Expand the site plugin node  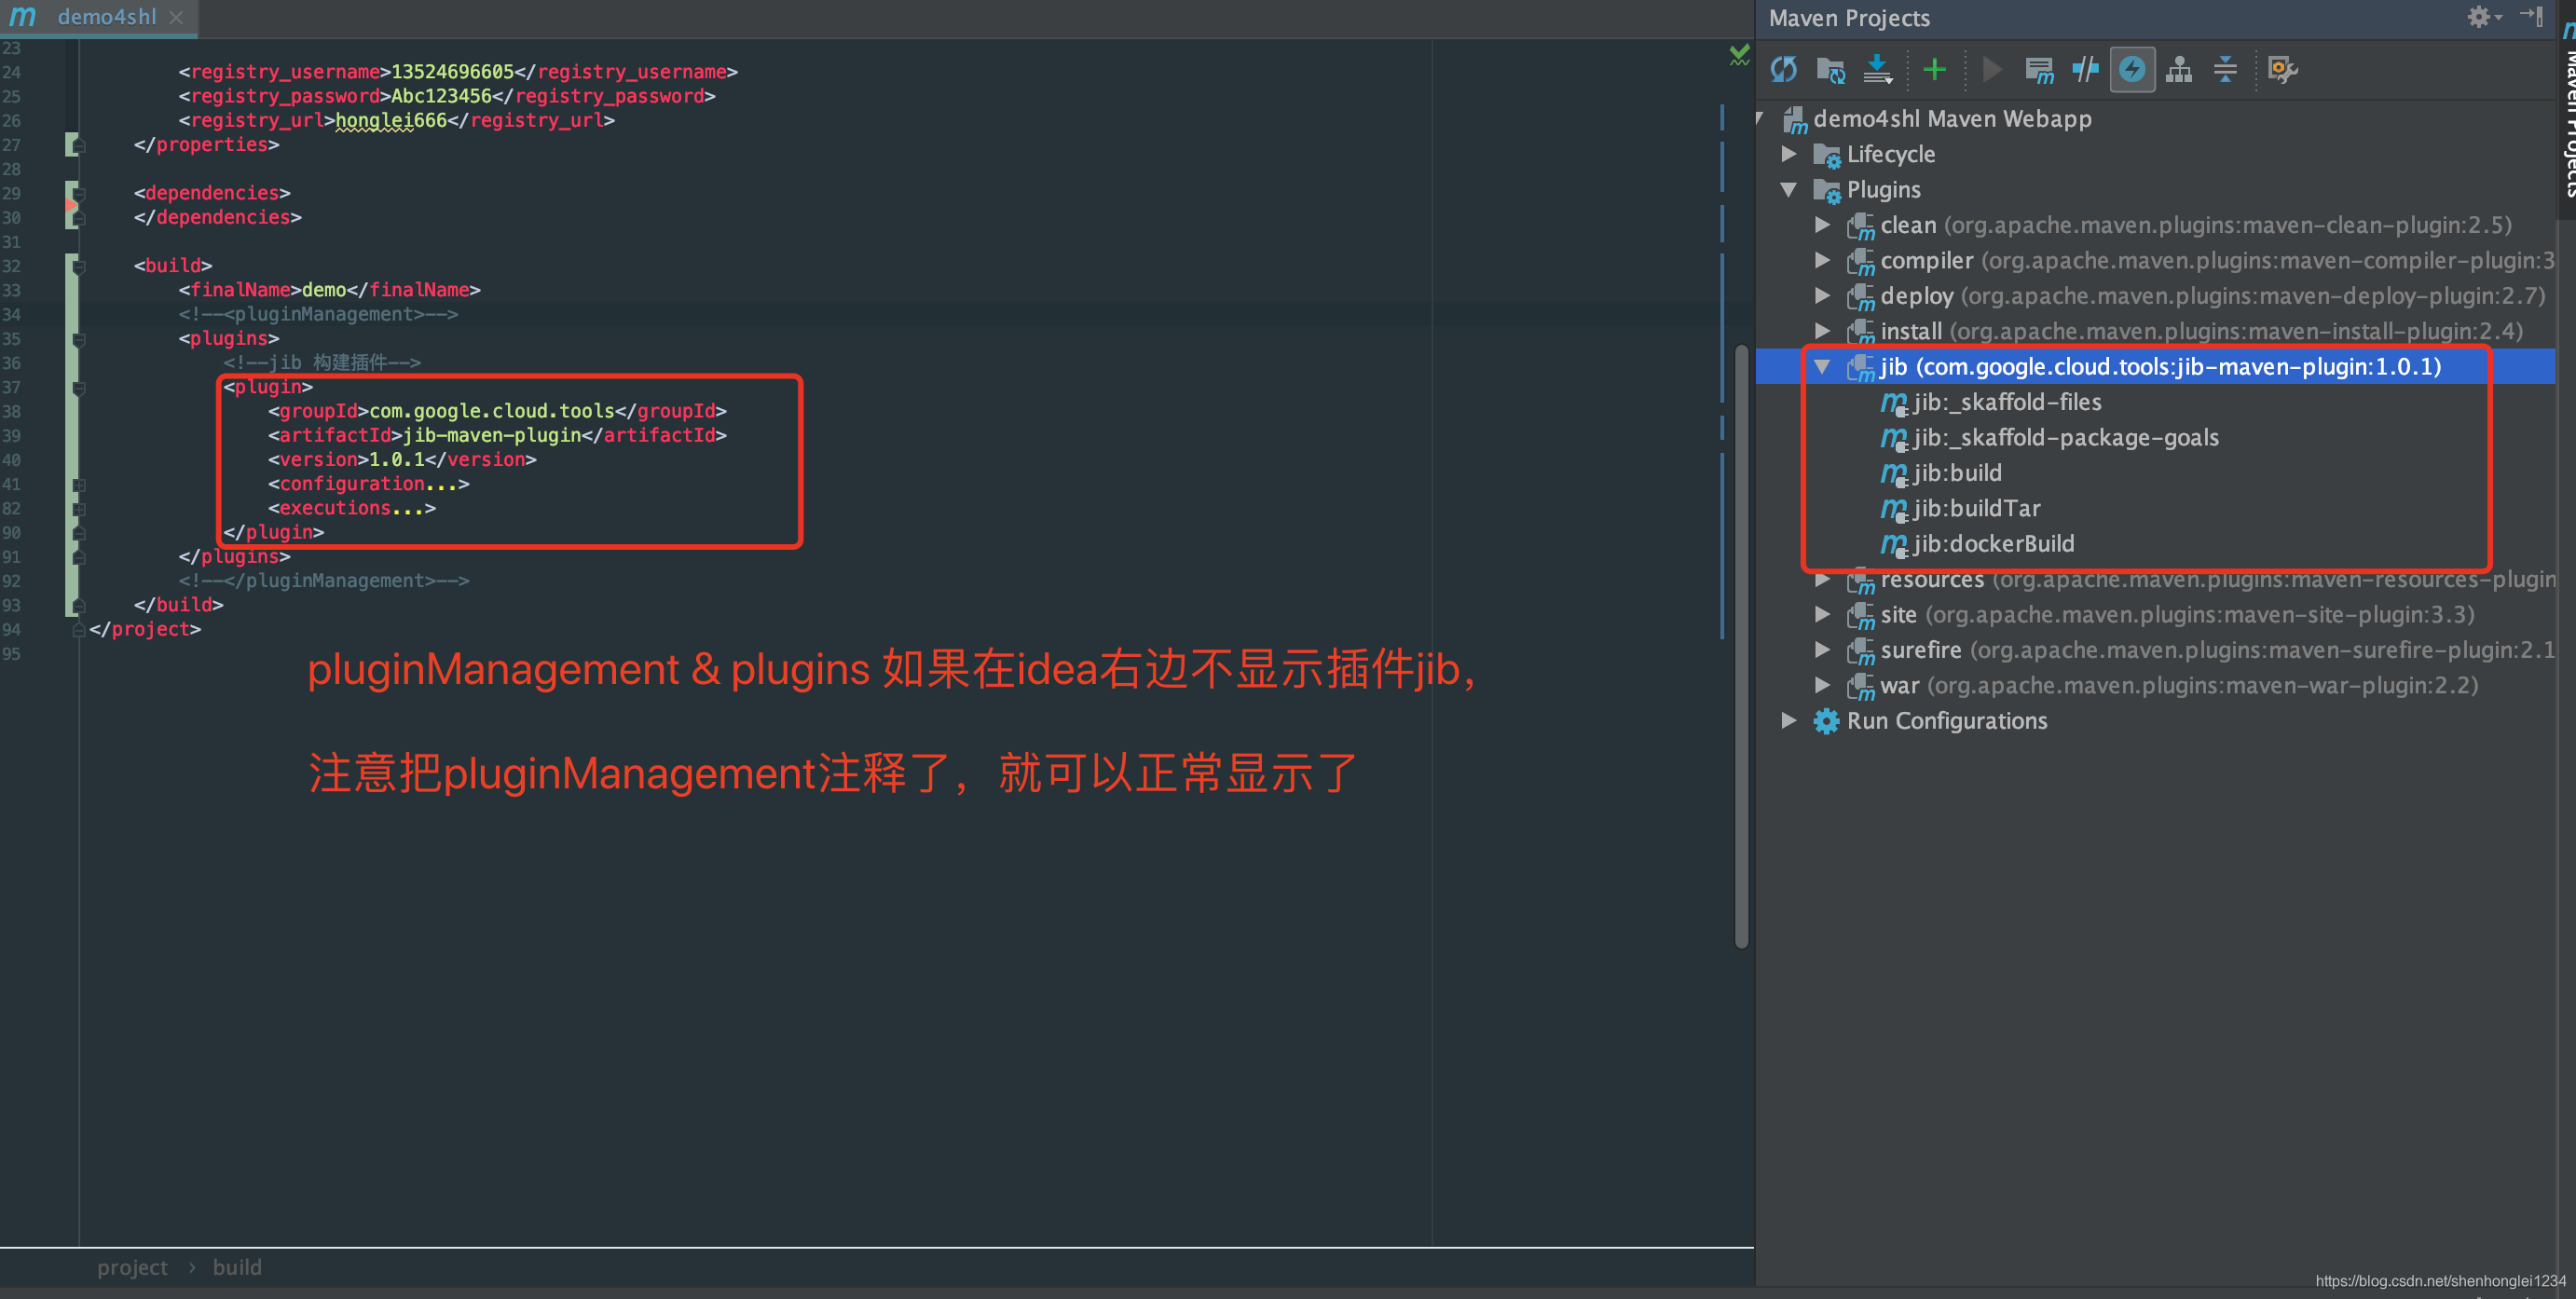pos(1823,614)
